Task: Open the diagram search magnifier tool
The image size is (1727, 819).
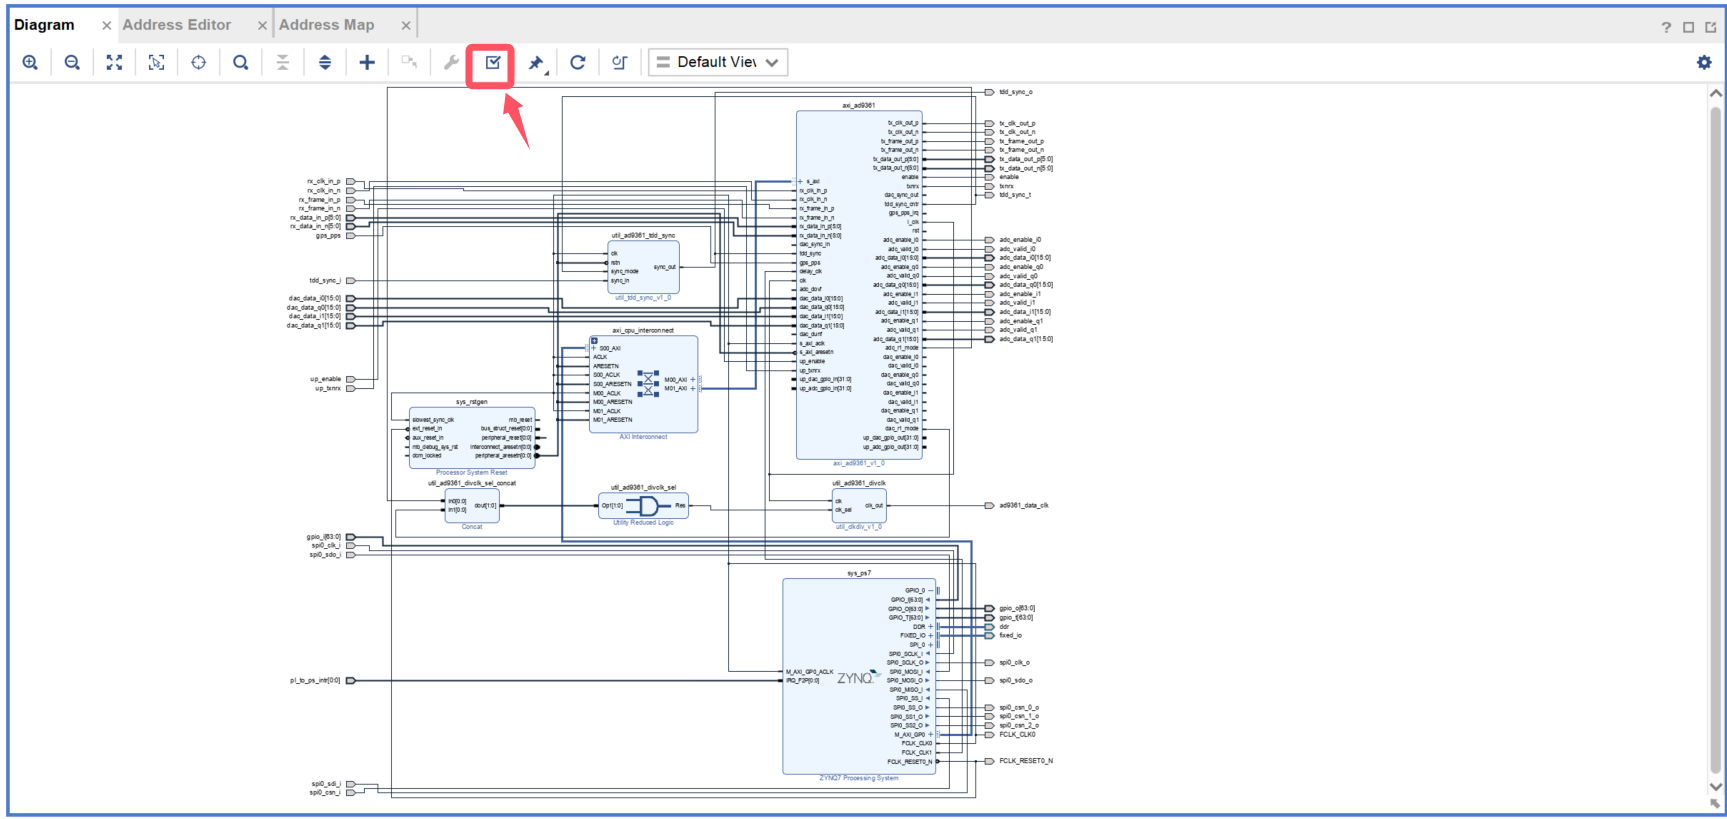Action: [240, 62]
